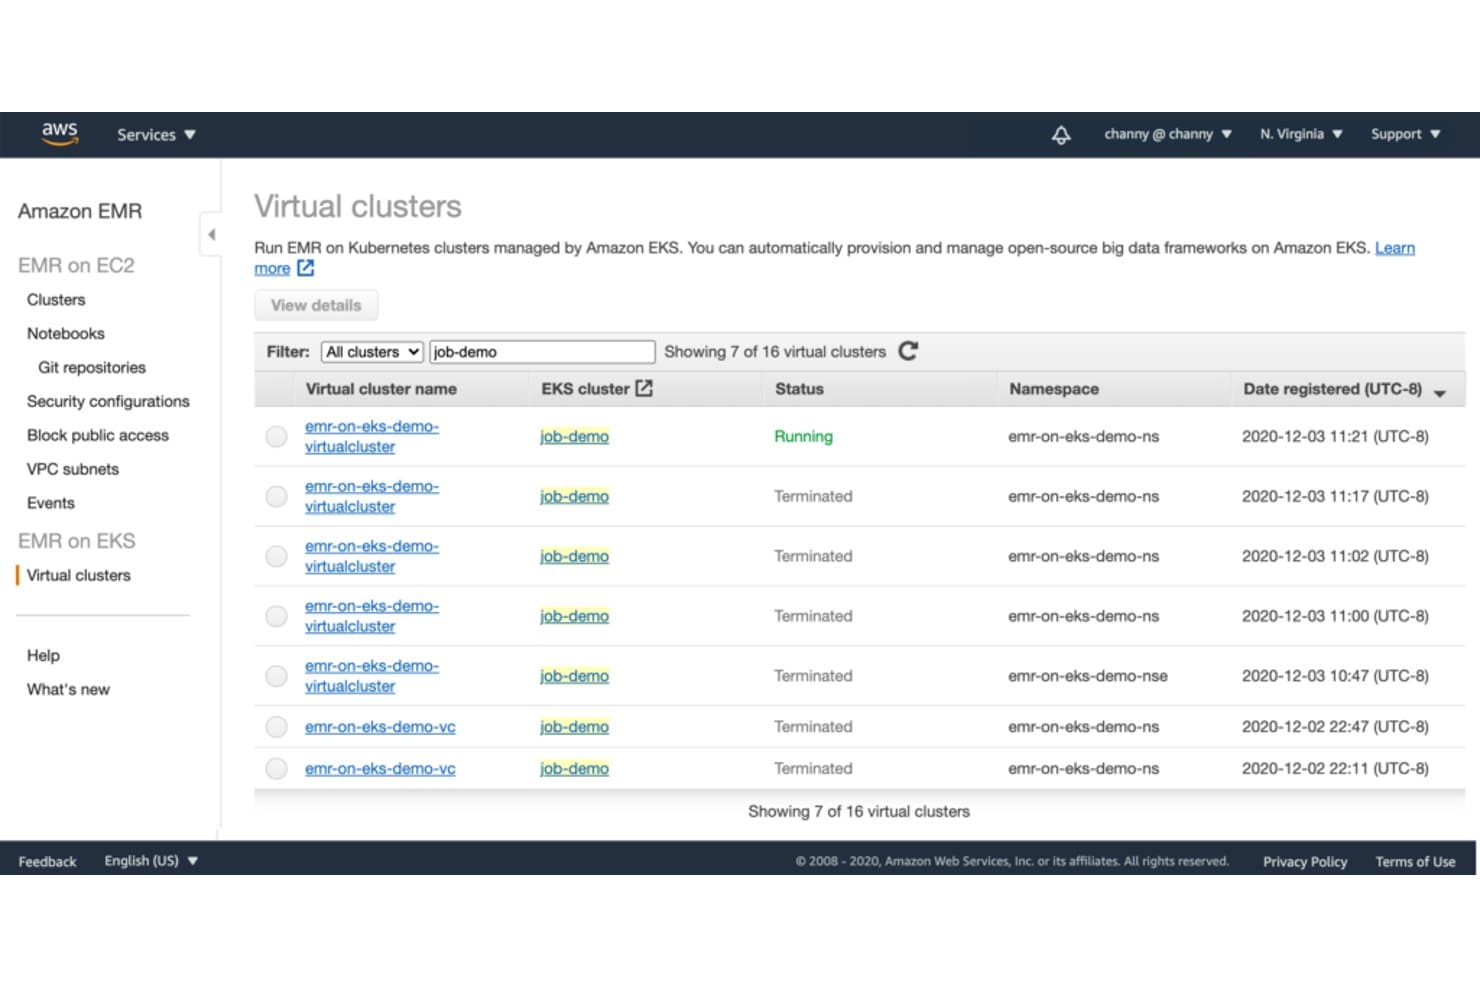The image size is (1480, 987).
Task: Open job-demo EKS cluster link in Running row
Action: pyautogui.click(x=574, y=437)
